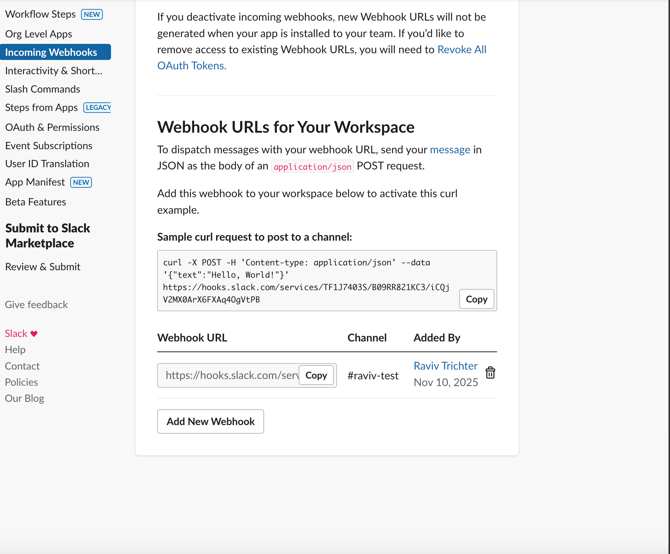This screenshot has width=670, height=554.
Task: Open Workflow Steps in the sidebar
Action: [x=40, y=15]
